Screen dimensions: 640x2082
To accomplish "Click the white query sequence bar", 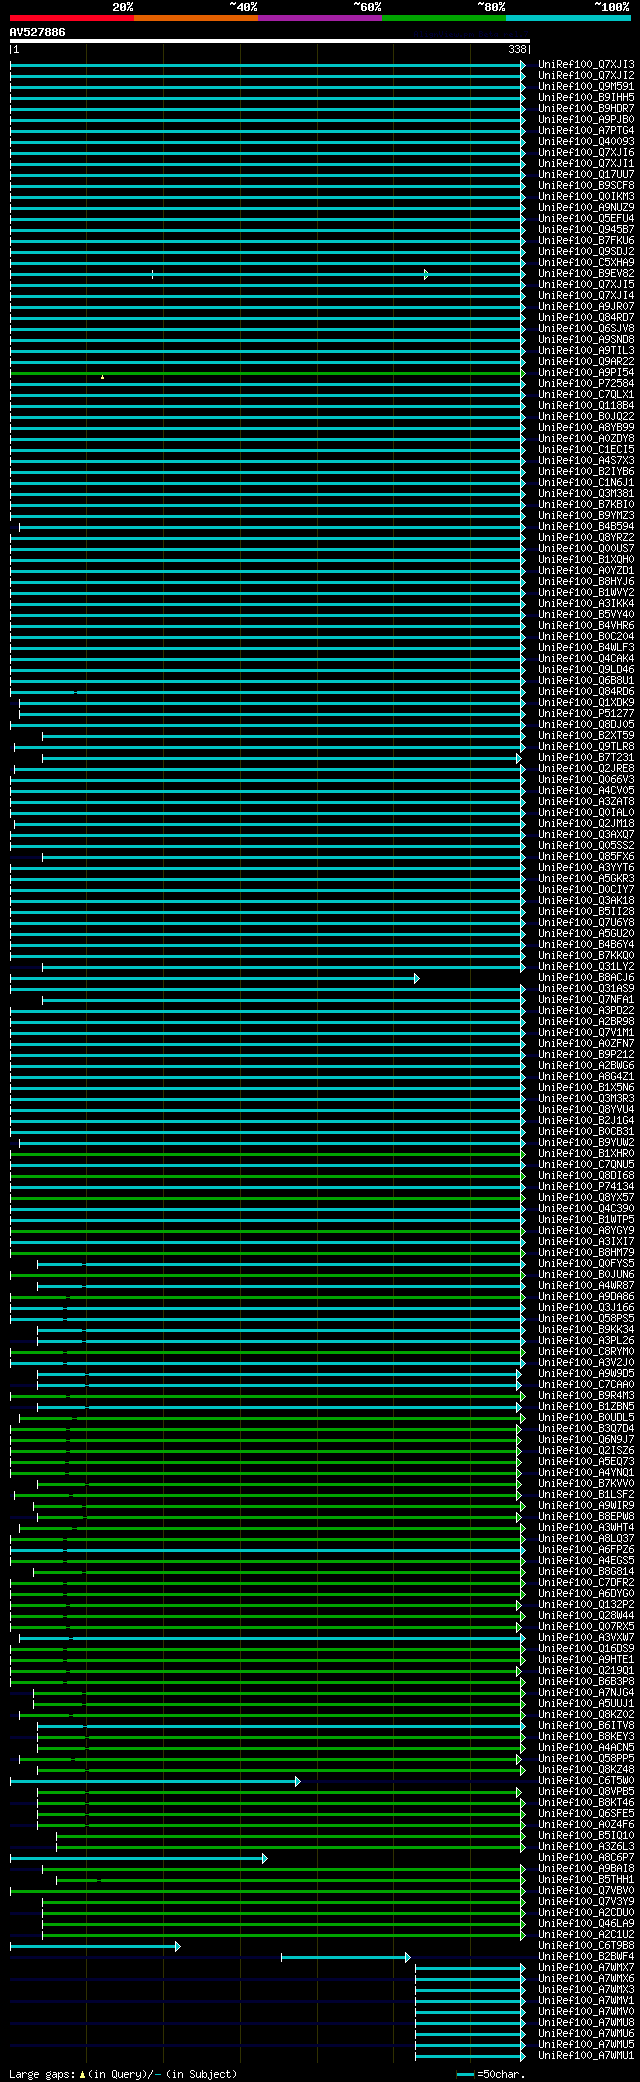I will 270,41.
